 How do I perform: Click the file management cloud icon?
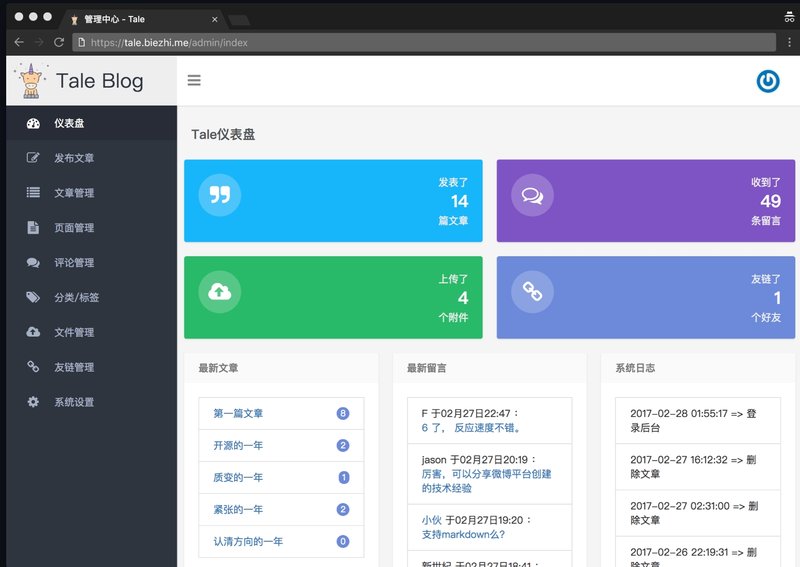pyautogui.click(x=33, y=332)
